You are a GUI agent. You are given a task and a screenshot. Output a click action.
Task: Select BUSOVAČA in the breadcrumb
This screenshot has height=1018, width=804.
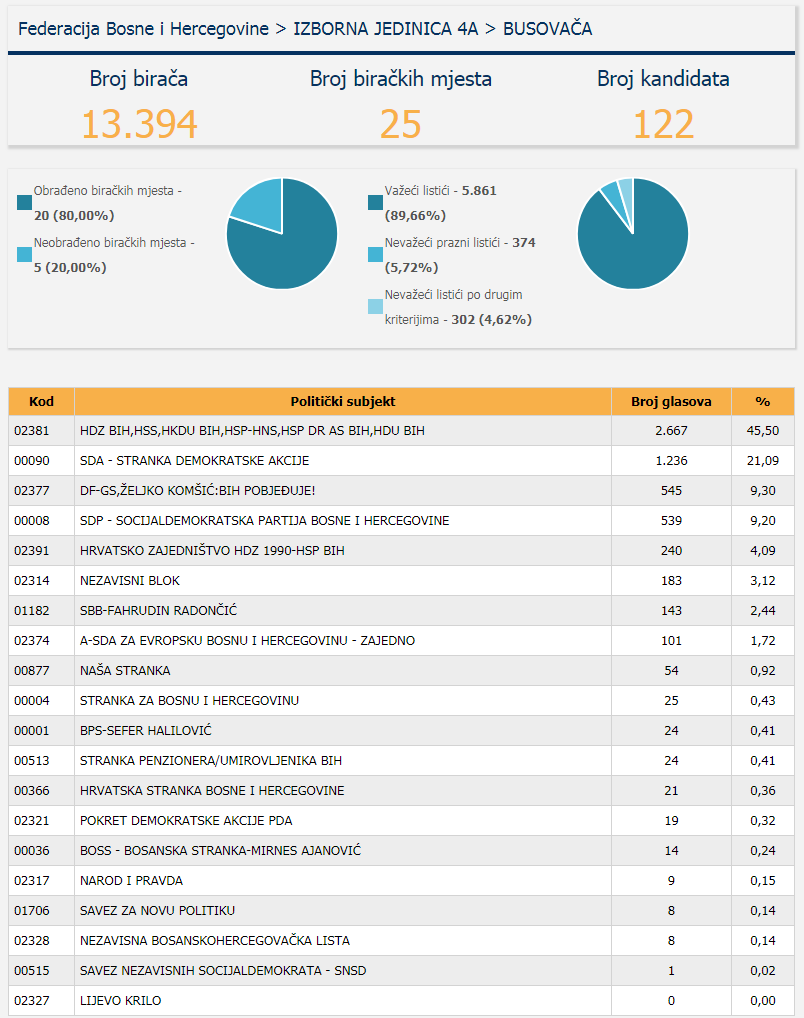(x=547, y=29)
